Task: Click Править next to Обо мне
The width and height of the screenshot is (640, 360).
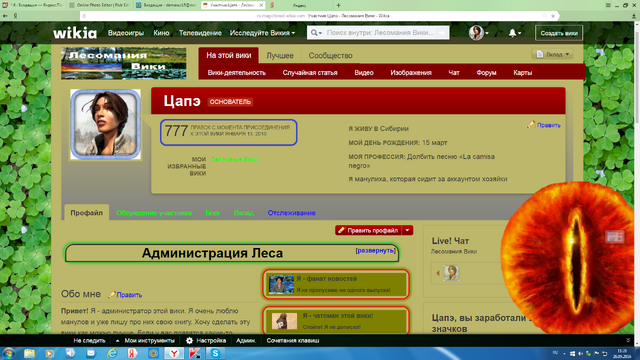Action: coord(129,295)
